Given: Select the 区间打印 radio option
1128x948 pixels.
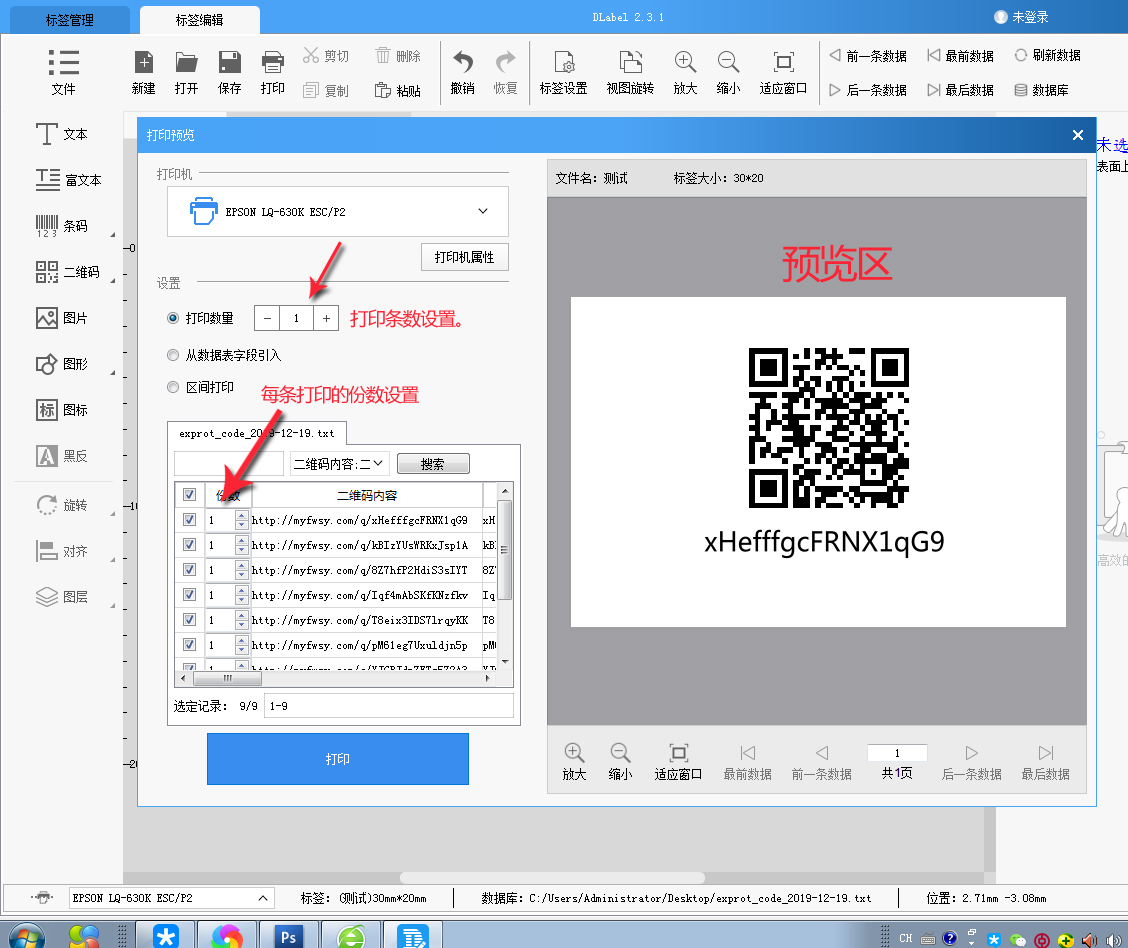Looking at the screenshot, I should click(x=173, y=387).
